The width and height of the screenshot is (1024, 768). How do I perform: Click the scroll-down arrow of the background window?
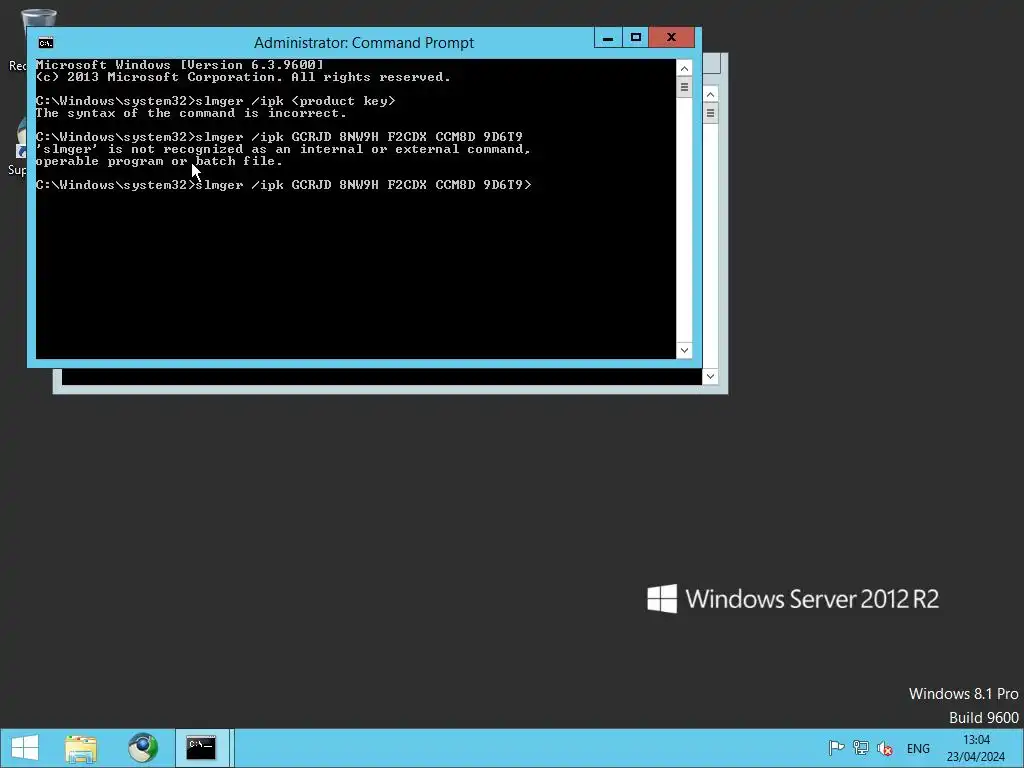coord(711,376)
